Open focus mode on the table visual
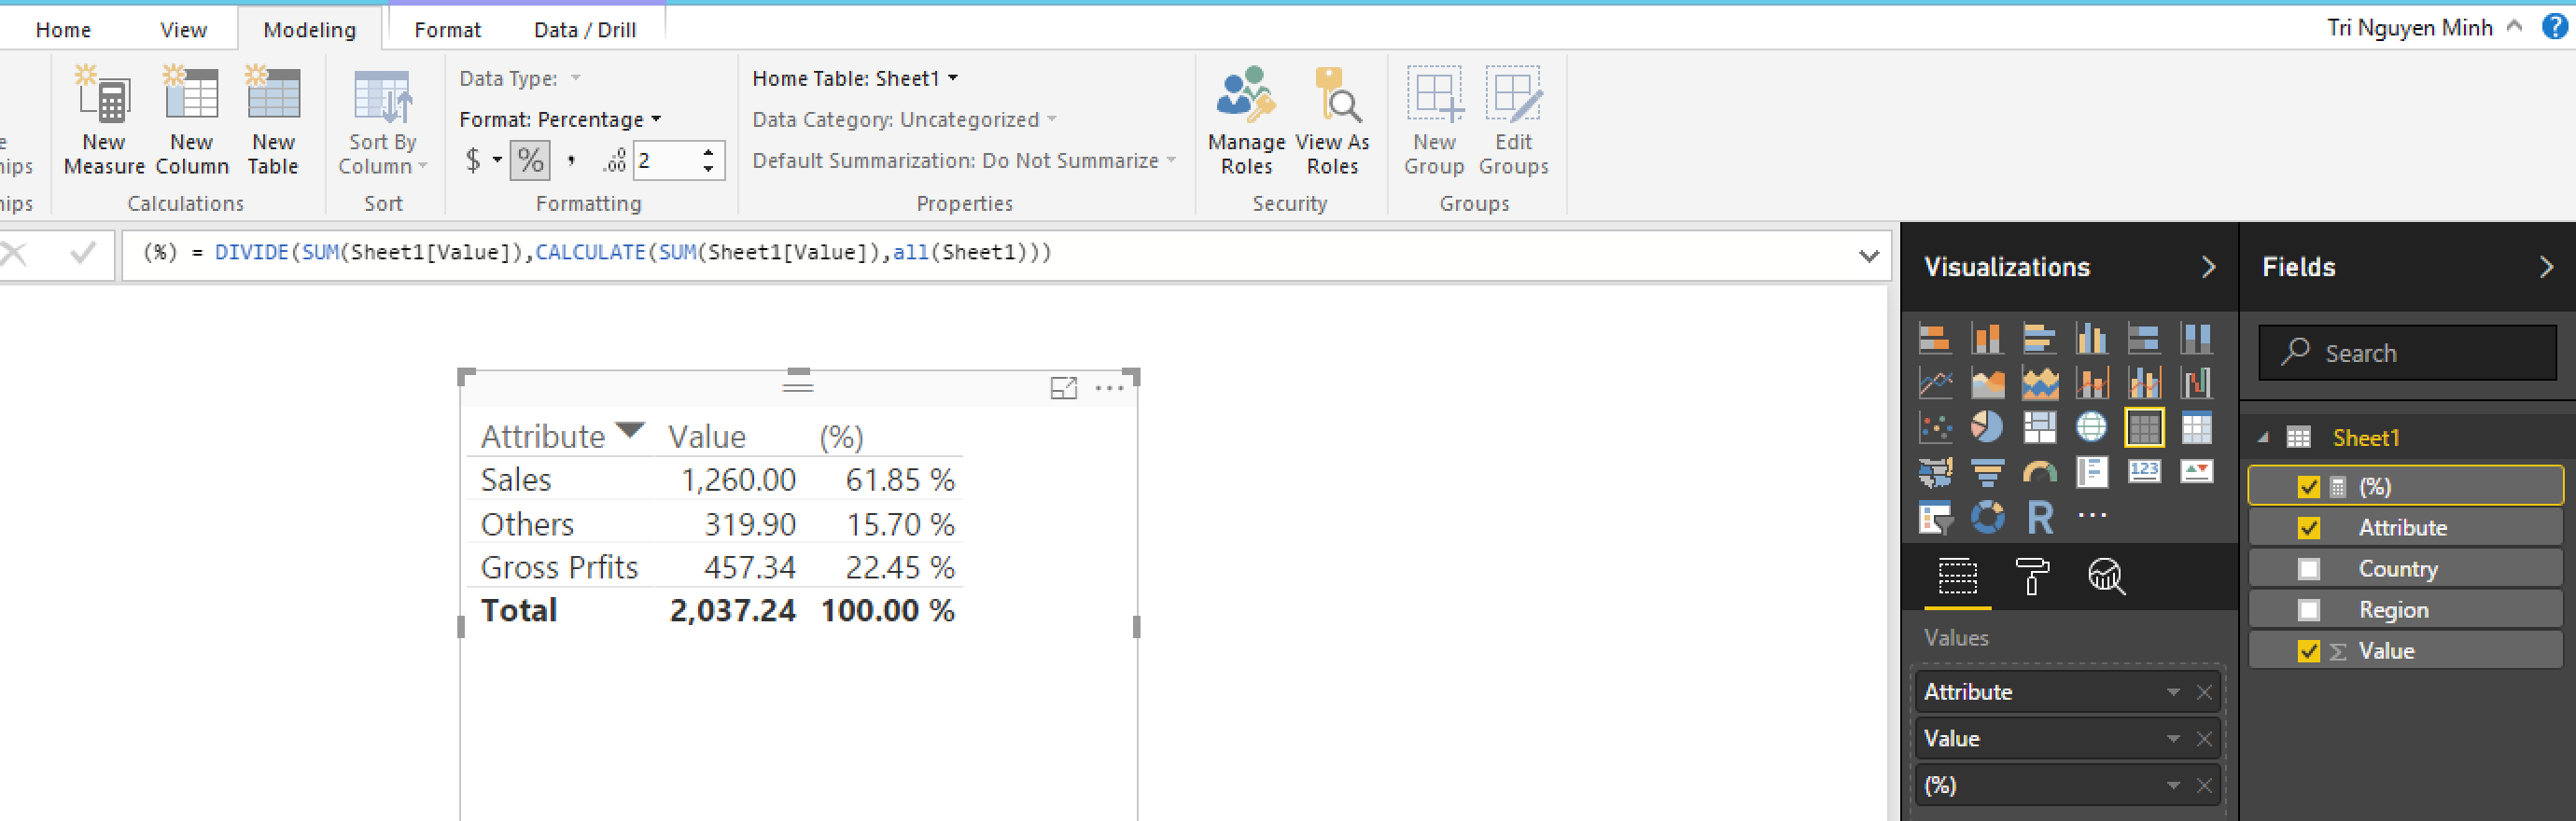This screenshot has width=2576, height=821. point(1063,388)
